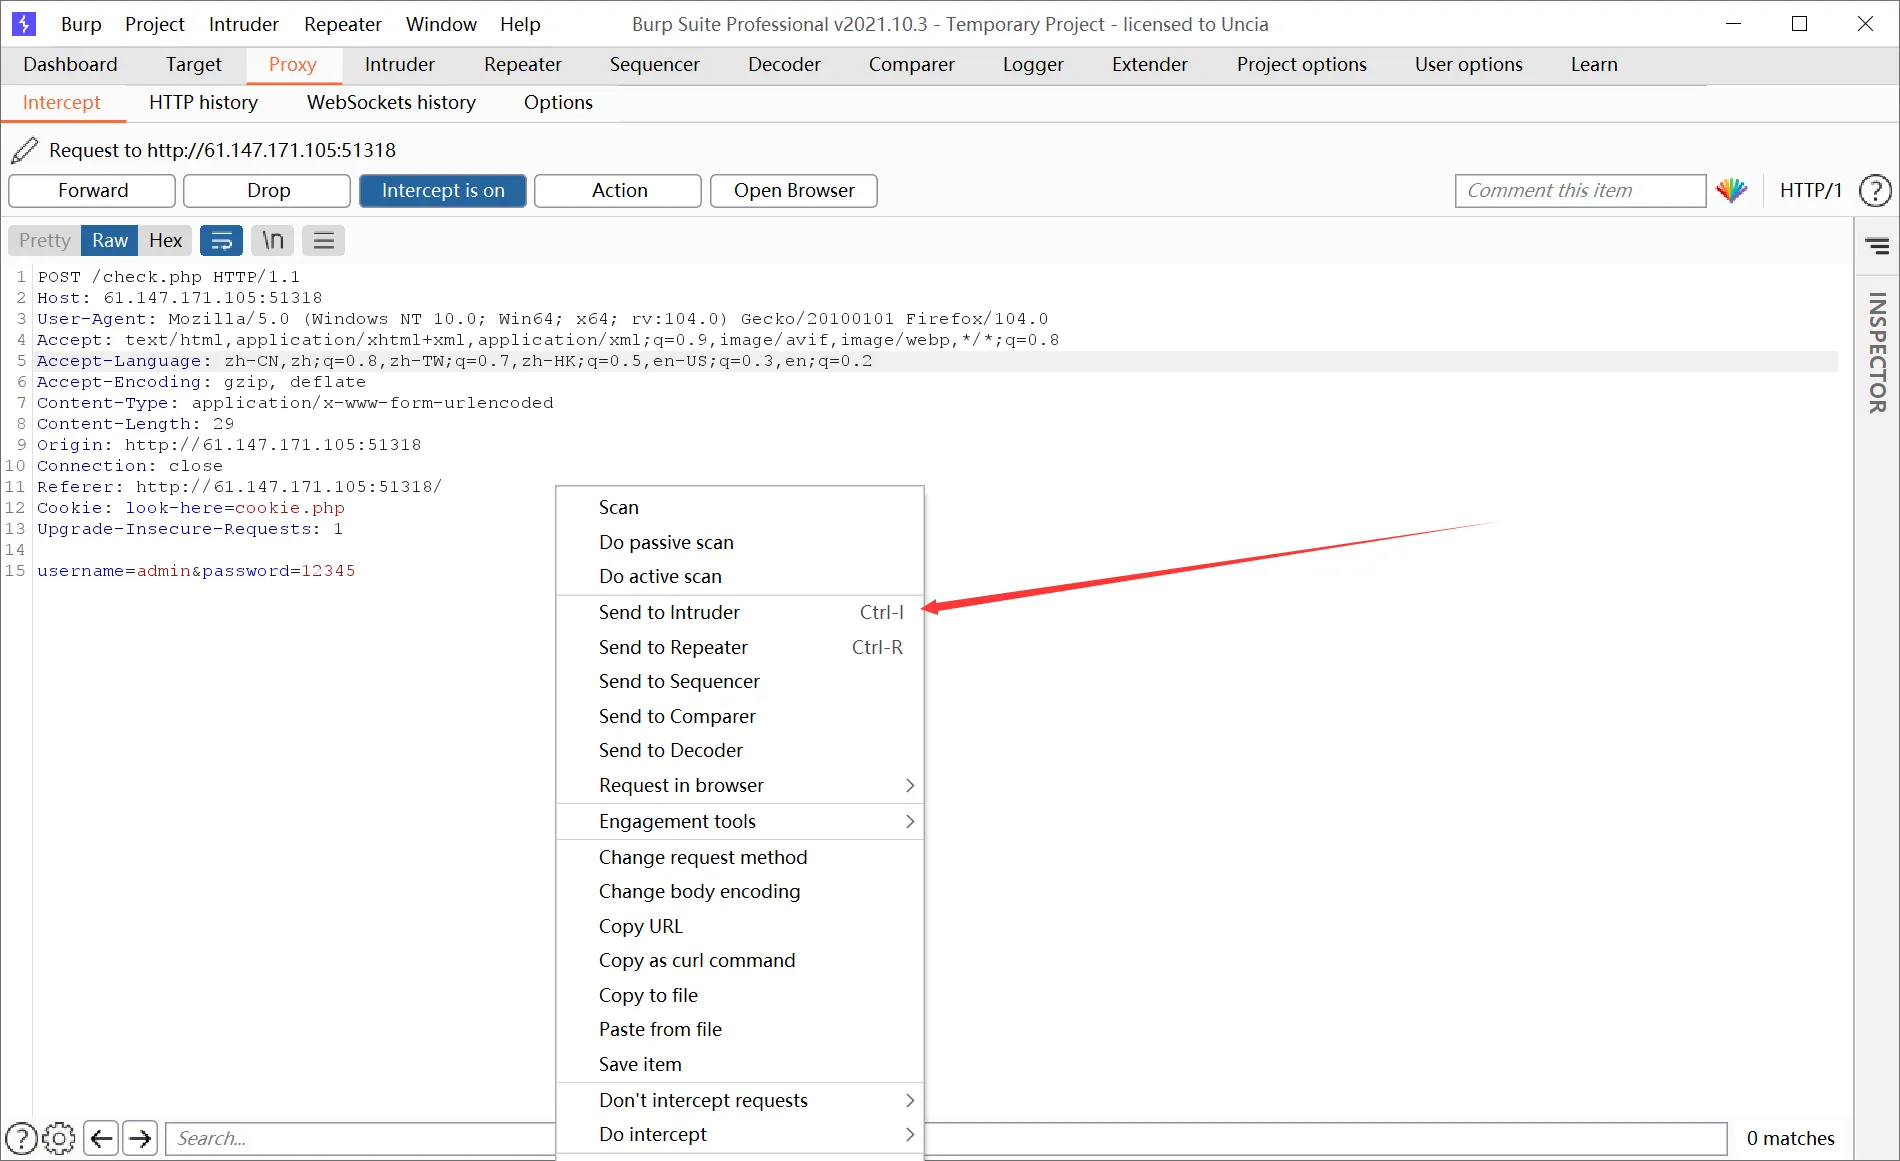This screenshot has height=1161, width=1900.
Task: Switch editor to Hex view
Action: (165, 240)
